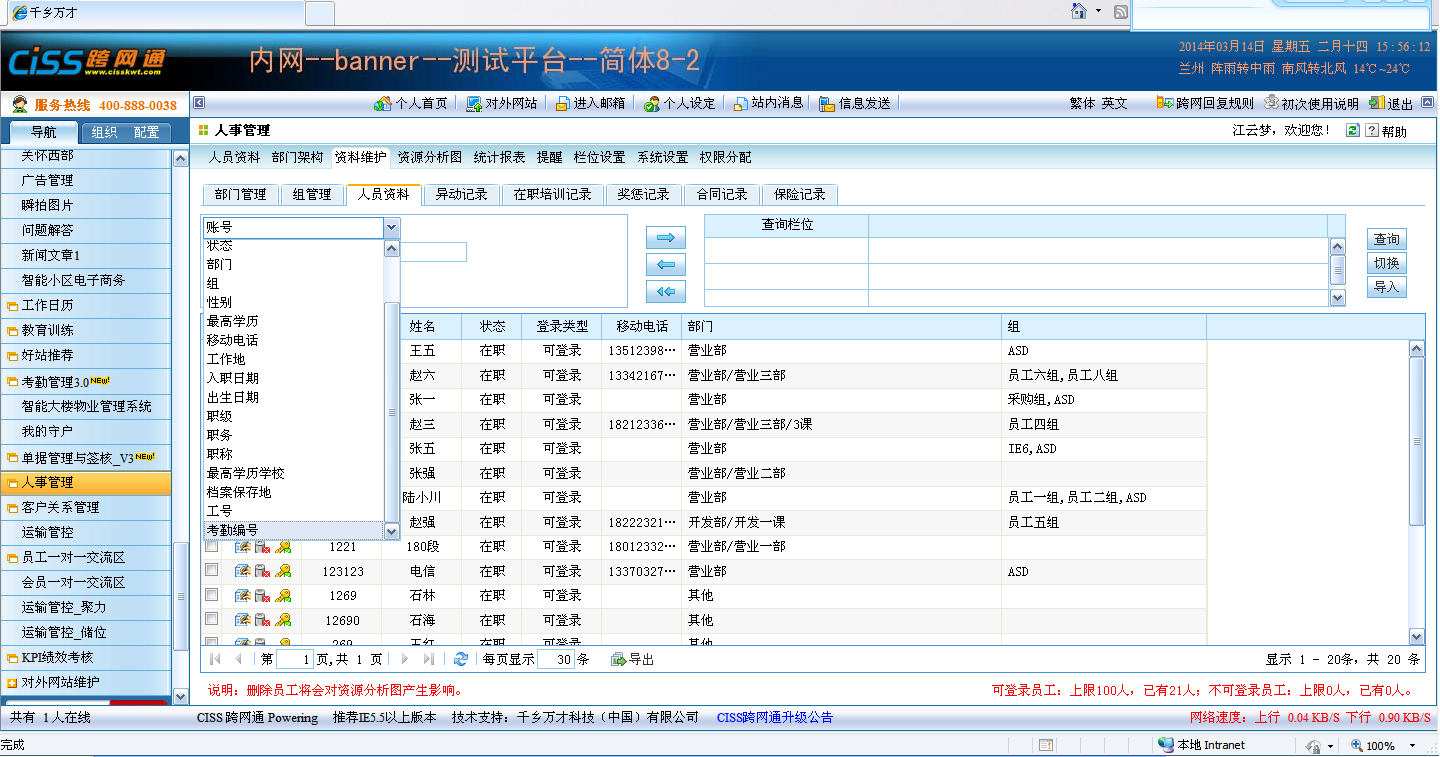Switch to the 合同记录 tab

(x=722, y=195)
